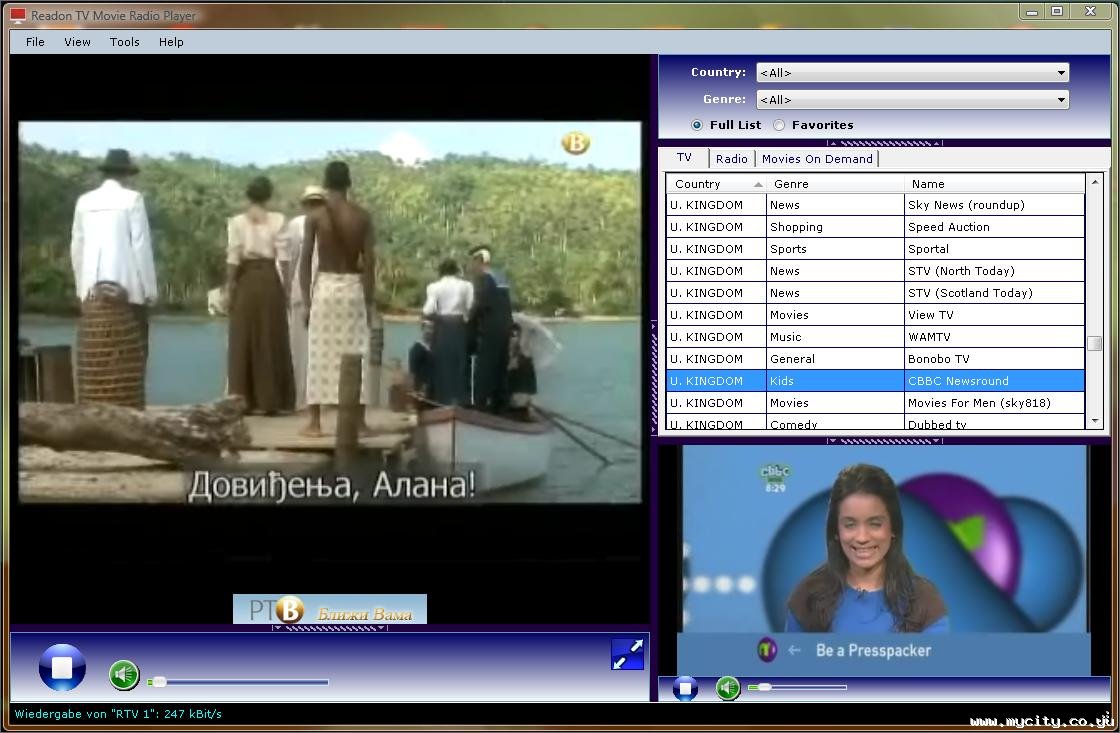The image size is (1120, 733).
Task: Select the View TV channel
Action: 875,315
